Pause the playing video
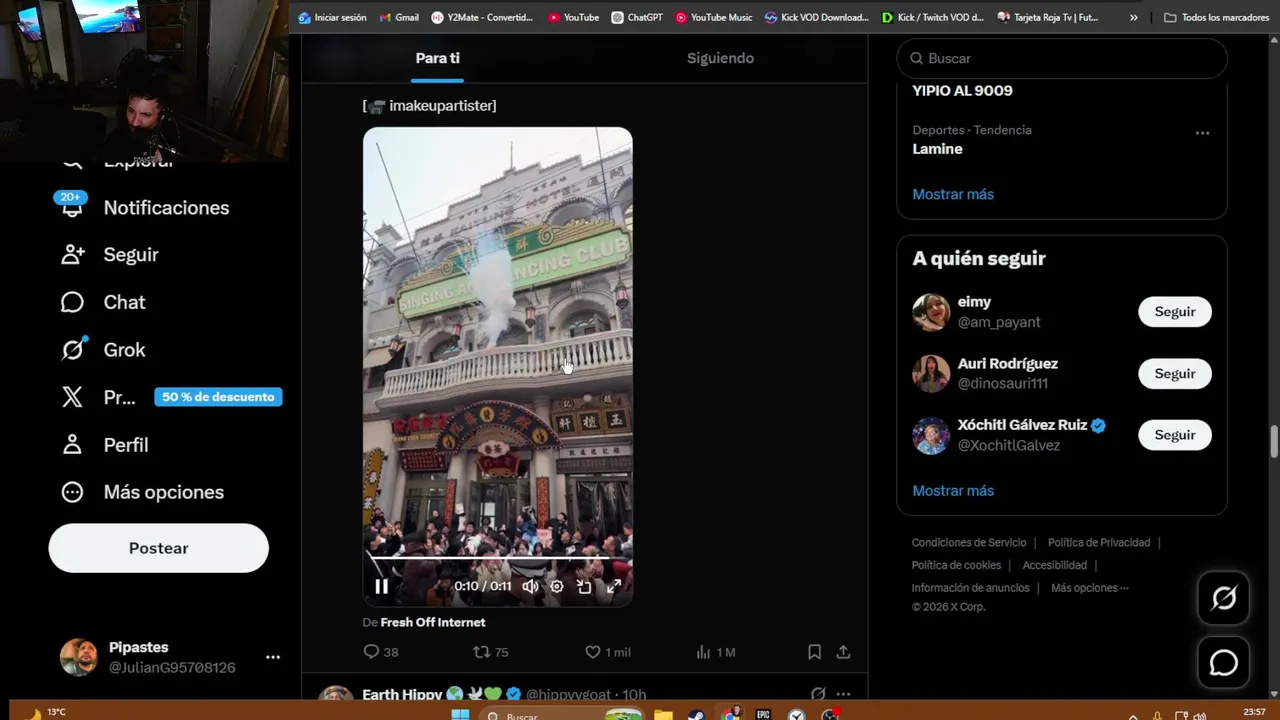This screenshot has width=1280, height=720. pyautogui.click(x=381, y=587)
